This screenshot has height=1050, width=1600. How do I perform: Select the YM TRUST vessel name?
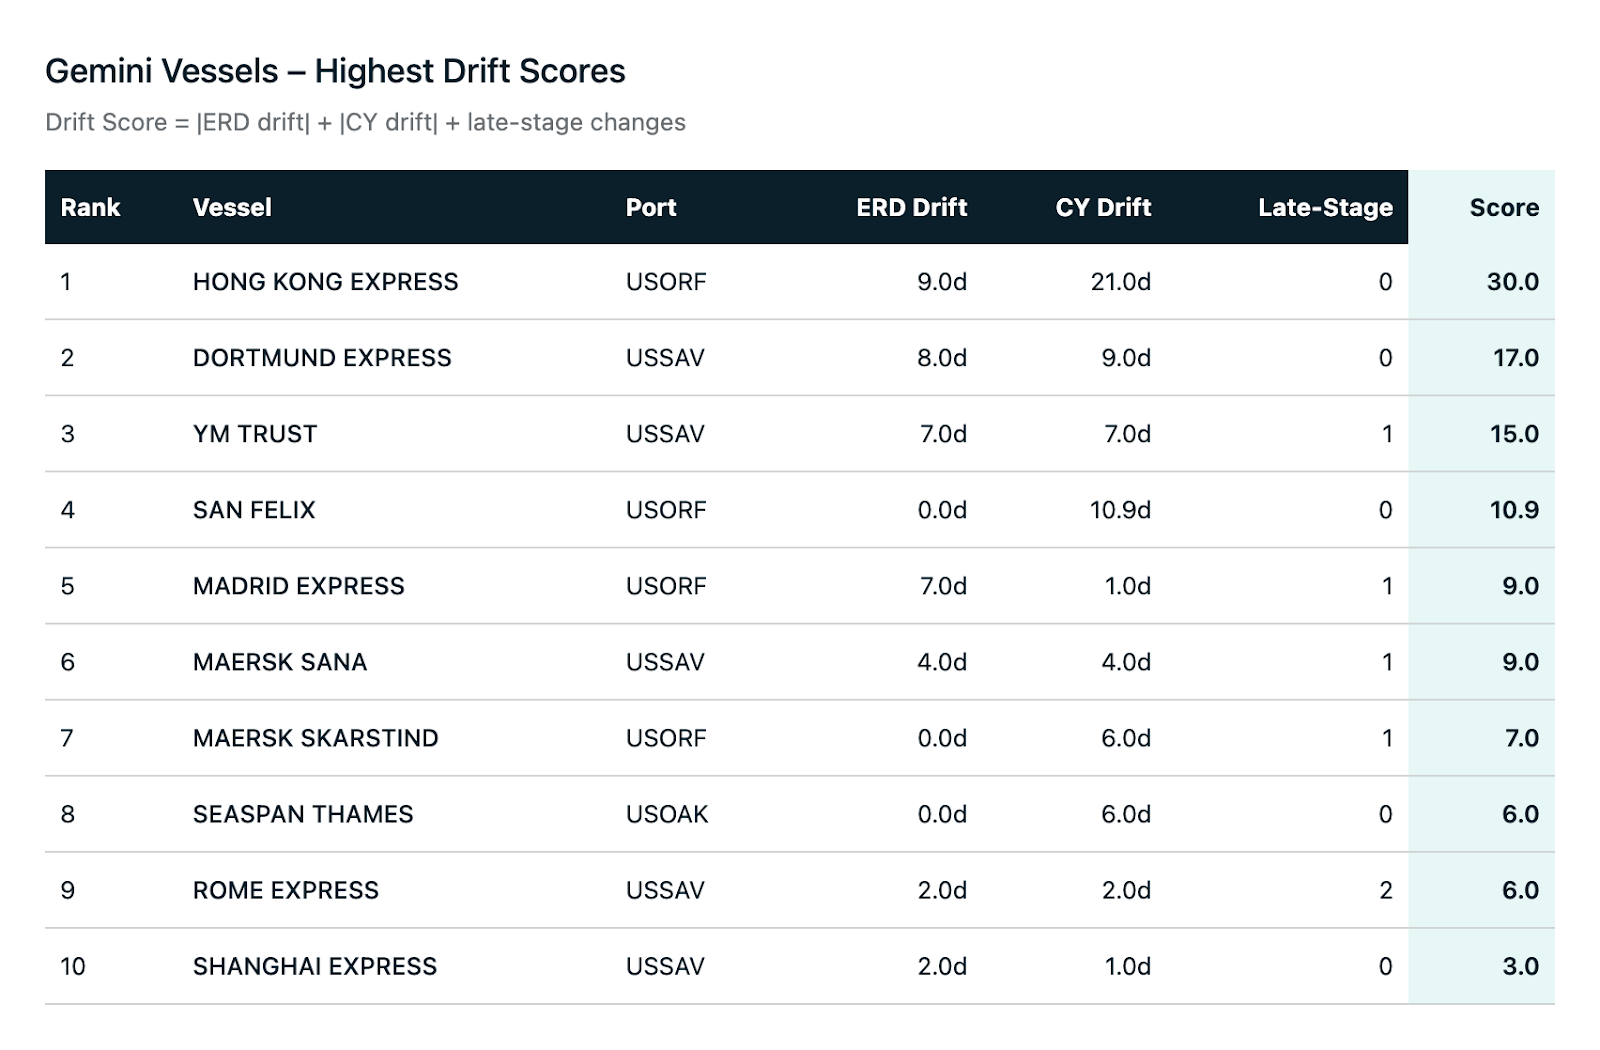pyautogui.click(x=255, y=434)
